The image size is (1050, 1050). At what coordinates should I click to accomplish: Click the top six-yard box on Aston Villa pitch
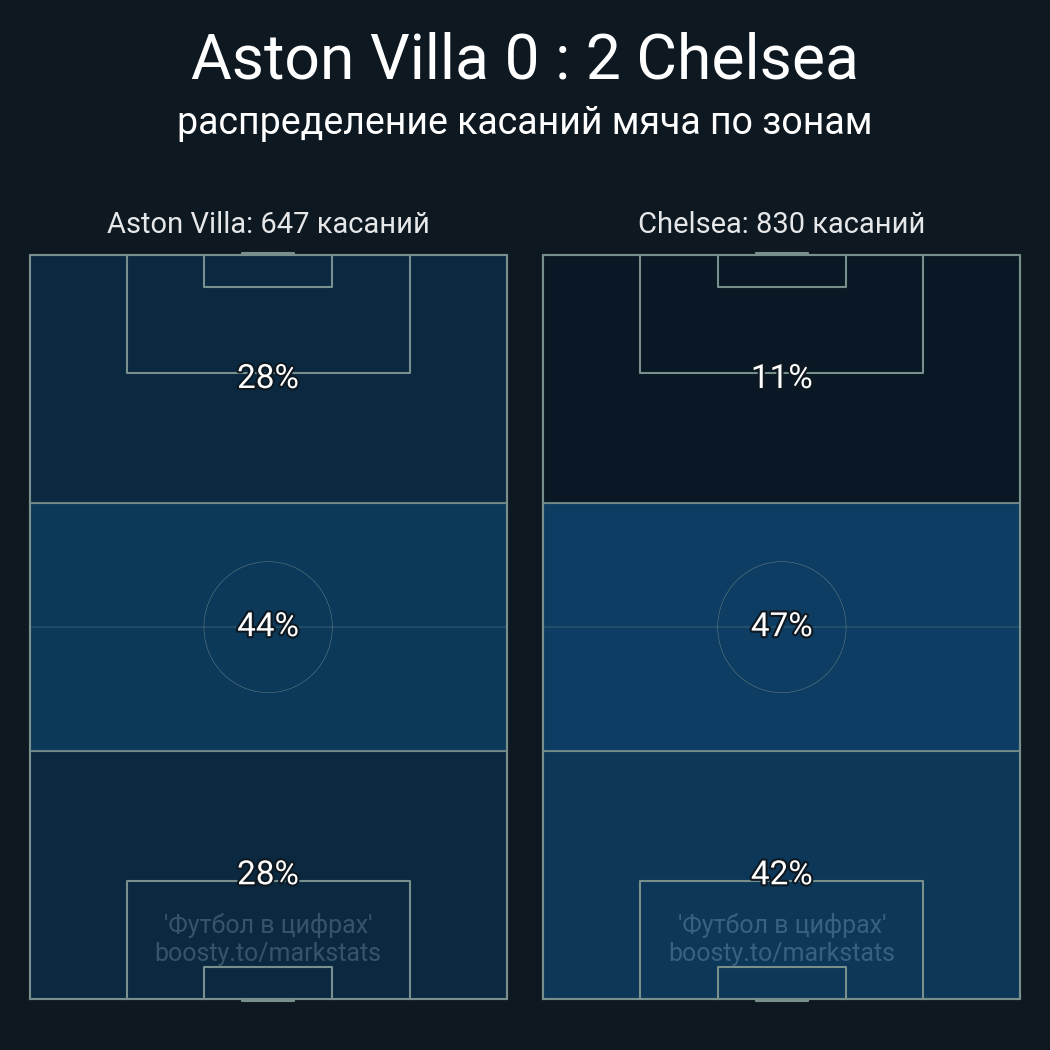[268, 271]
